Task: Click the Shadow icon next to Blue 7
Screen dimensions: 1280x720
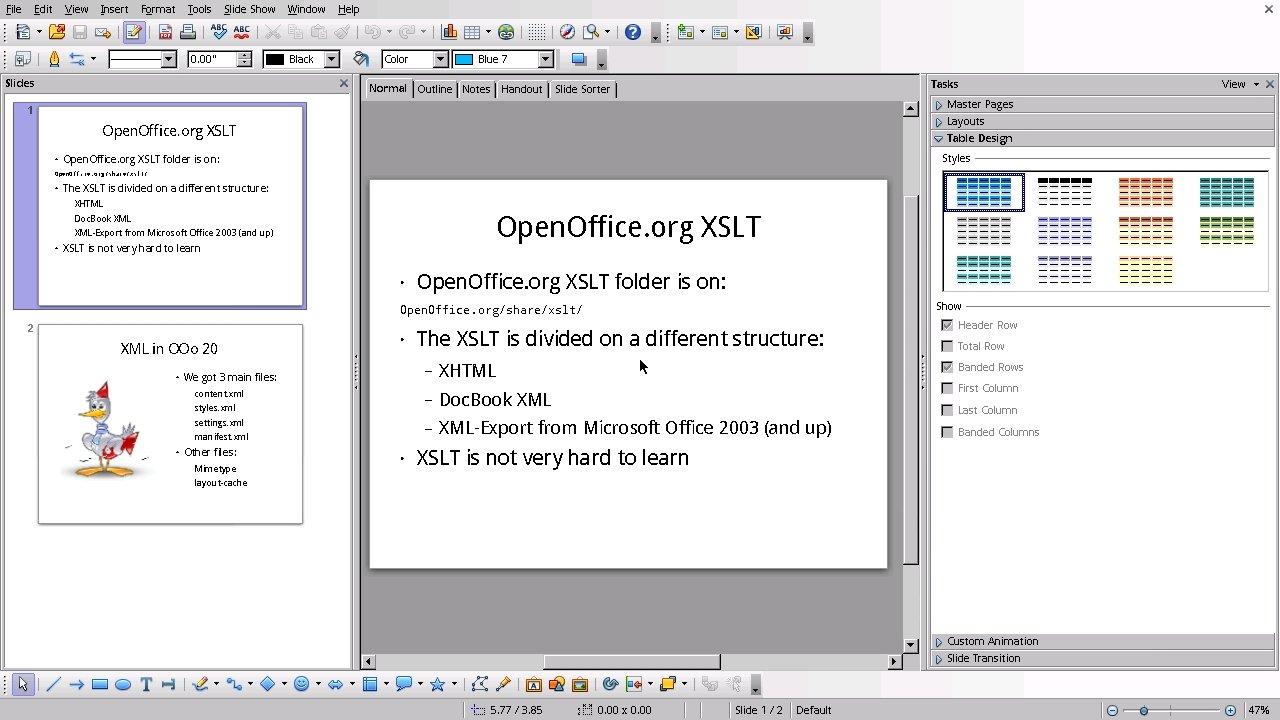Action: pyautogui.click(x=578, y=59)
